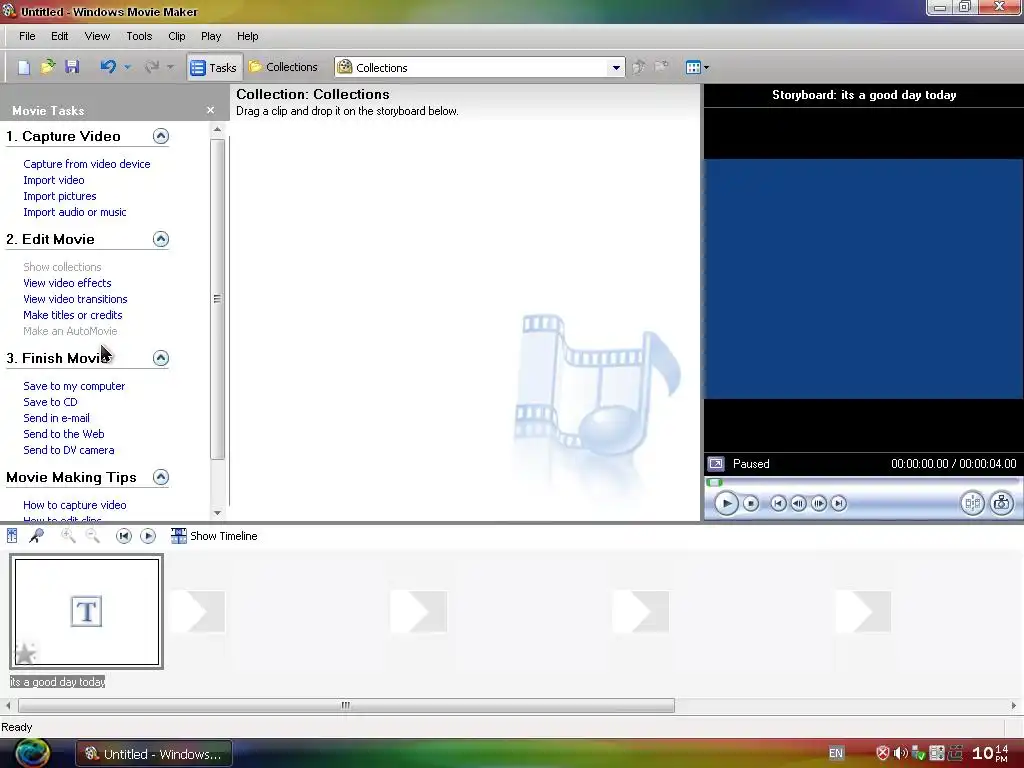Collapse the Movie Making Tips section
Viewport: 1024px width, 768px height.
(161, 477)
